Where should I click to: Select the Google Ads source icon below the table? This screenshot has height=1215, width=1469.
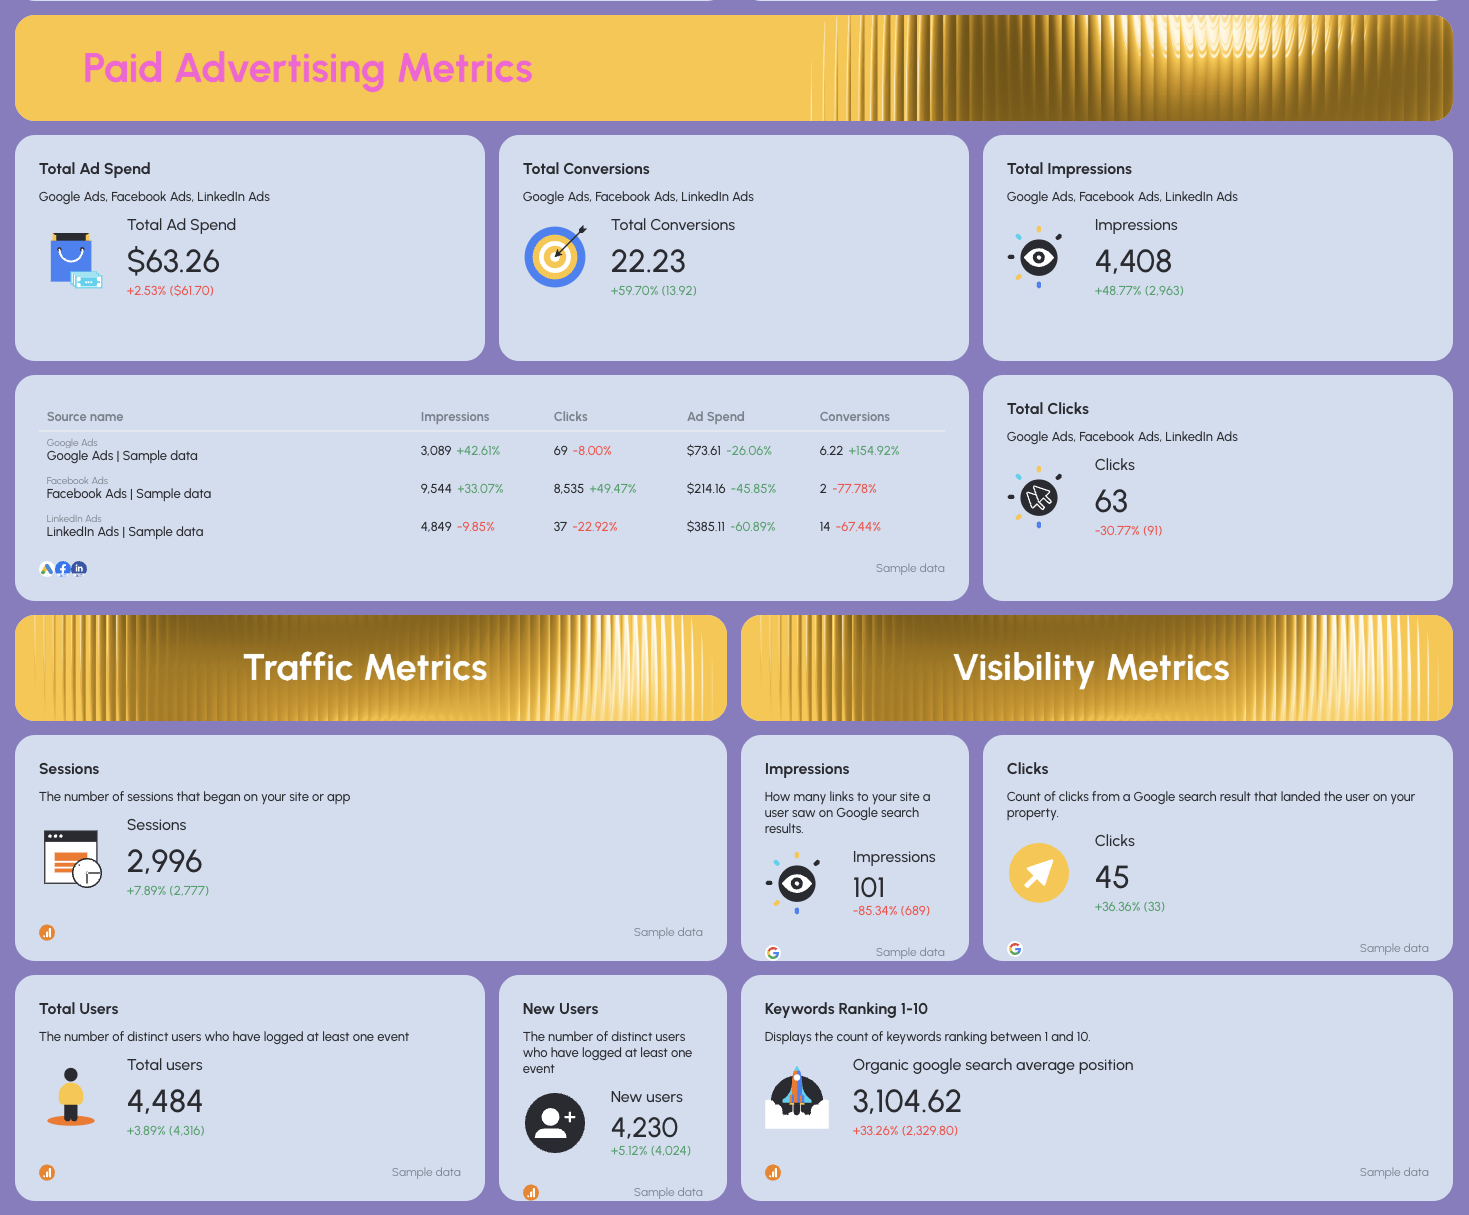46,568
